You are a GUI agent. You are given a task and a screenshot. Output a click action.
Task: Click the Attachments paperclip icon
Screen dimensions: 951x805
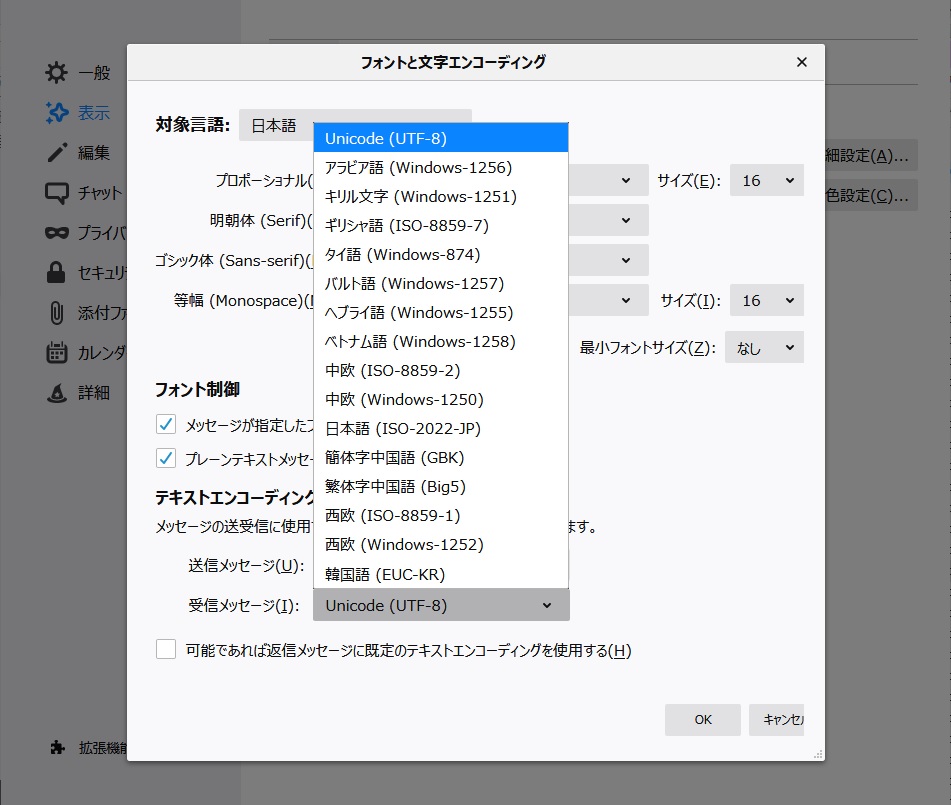57,313
